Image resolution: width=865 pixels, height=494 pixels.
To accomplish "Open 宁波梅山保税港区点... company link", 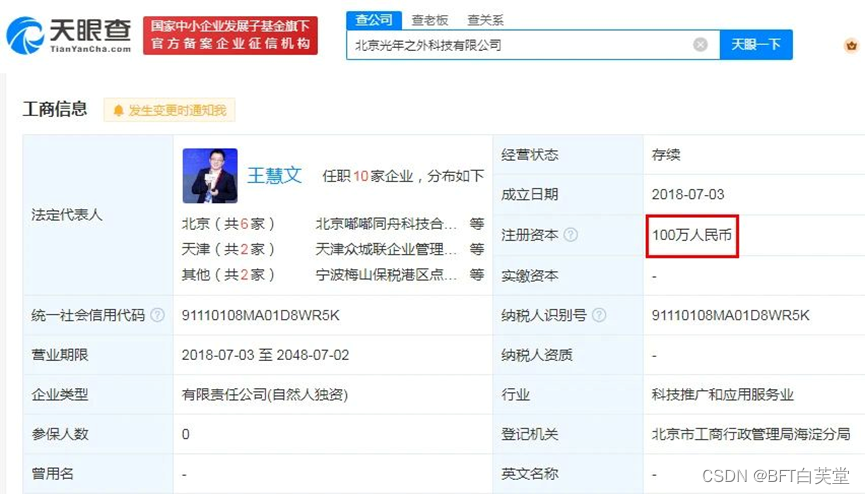I will click(x=386, y=274).
